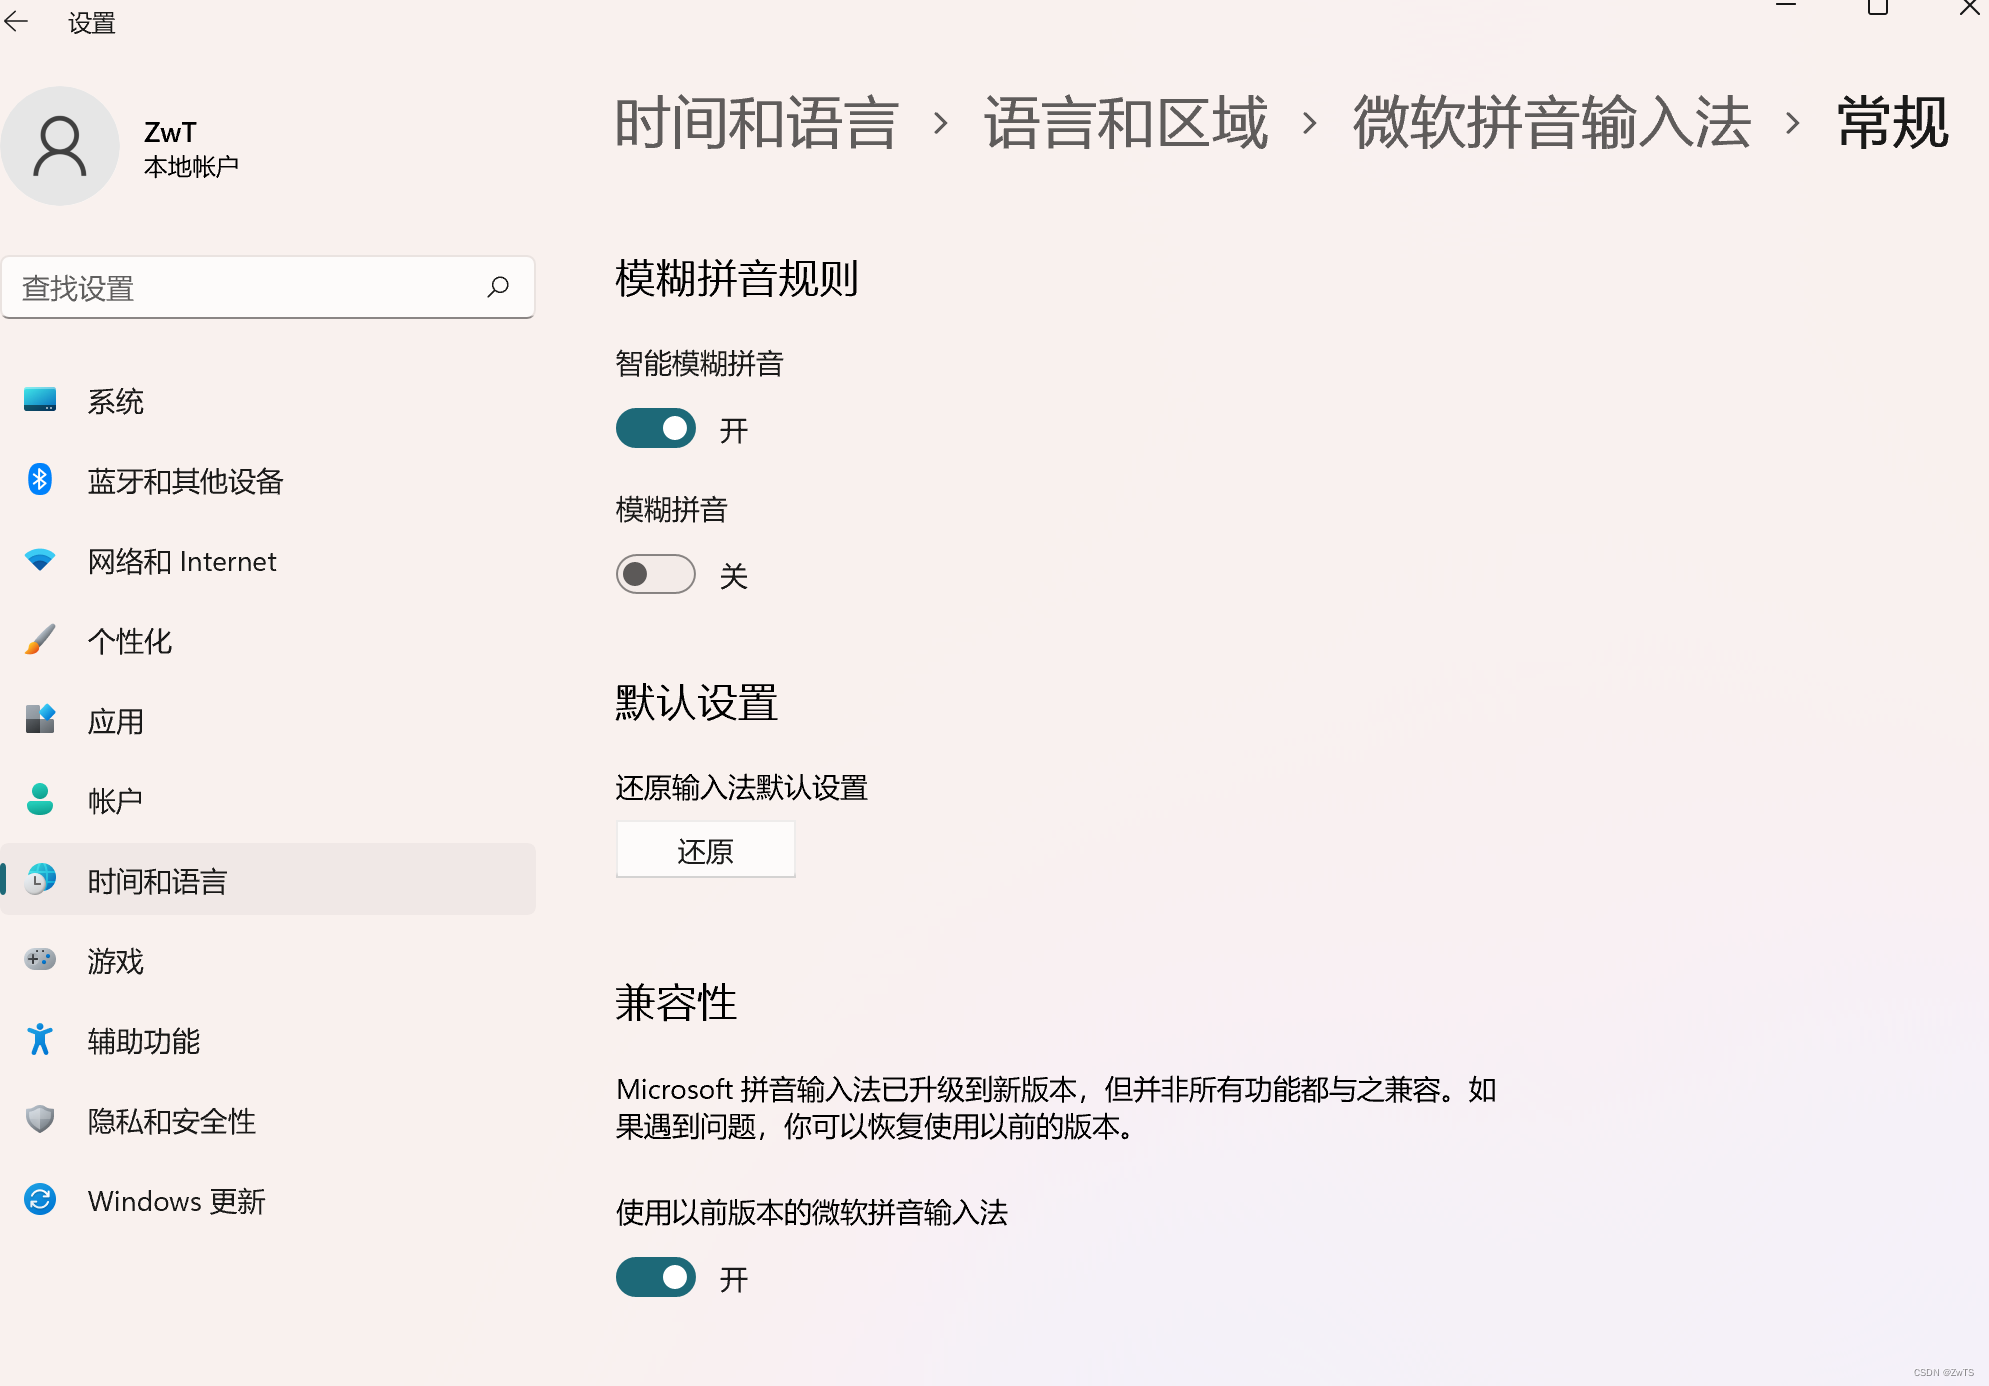Select the 个性化 paintbrush icon
1989x1386 pixels.
(40, 640)
